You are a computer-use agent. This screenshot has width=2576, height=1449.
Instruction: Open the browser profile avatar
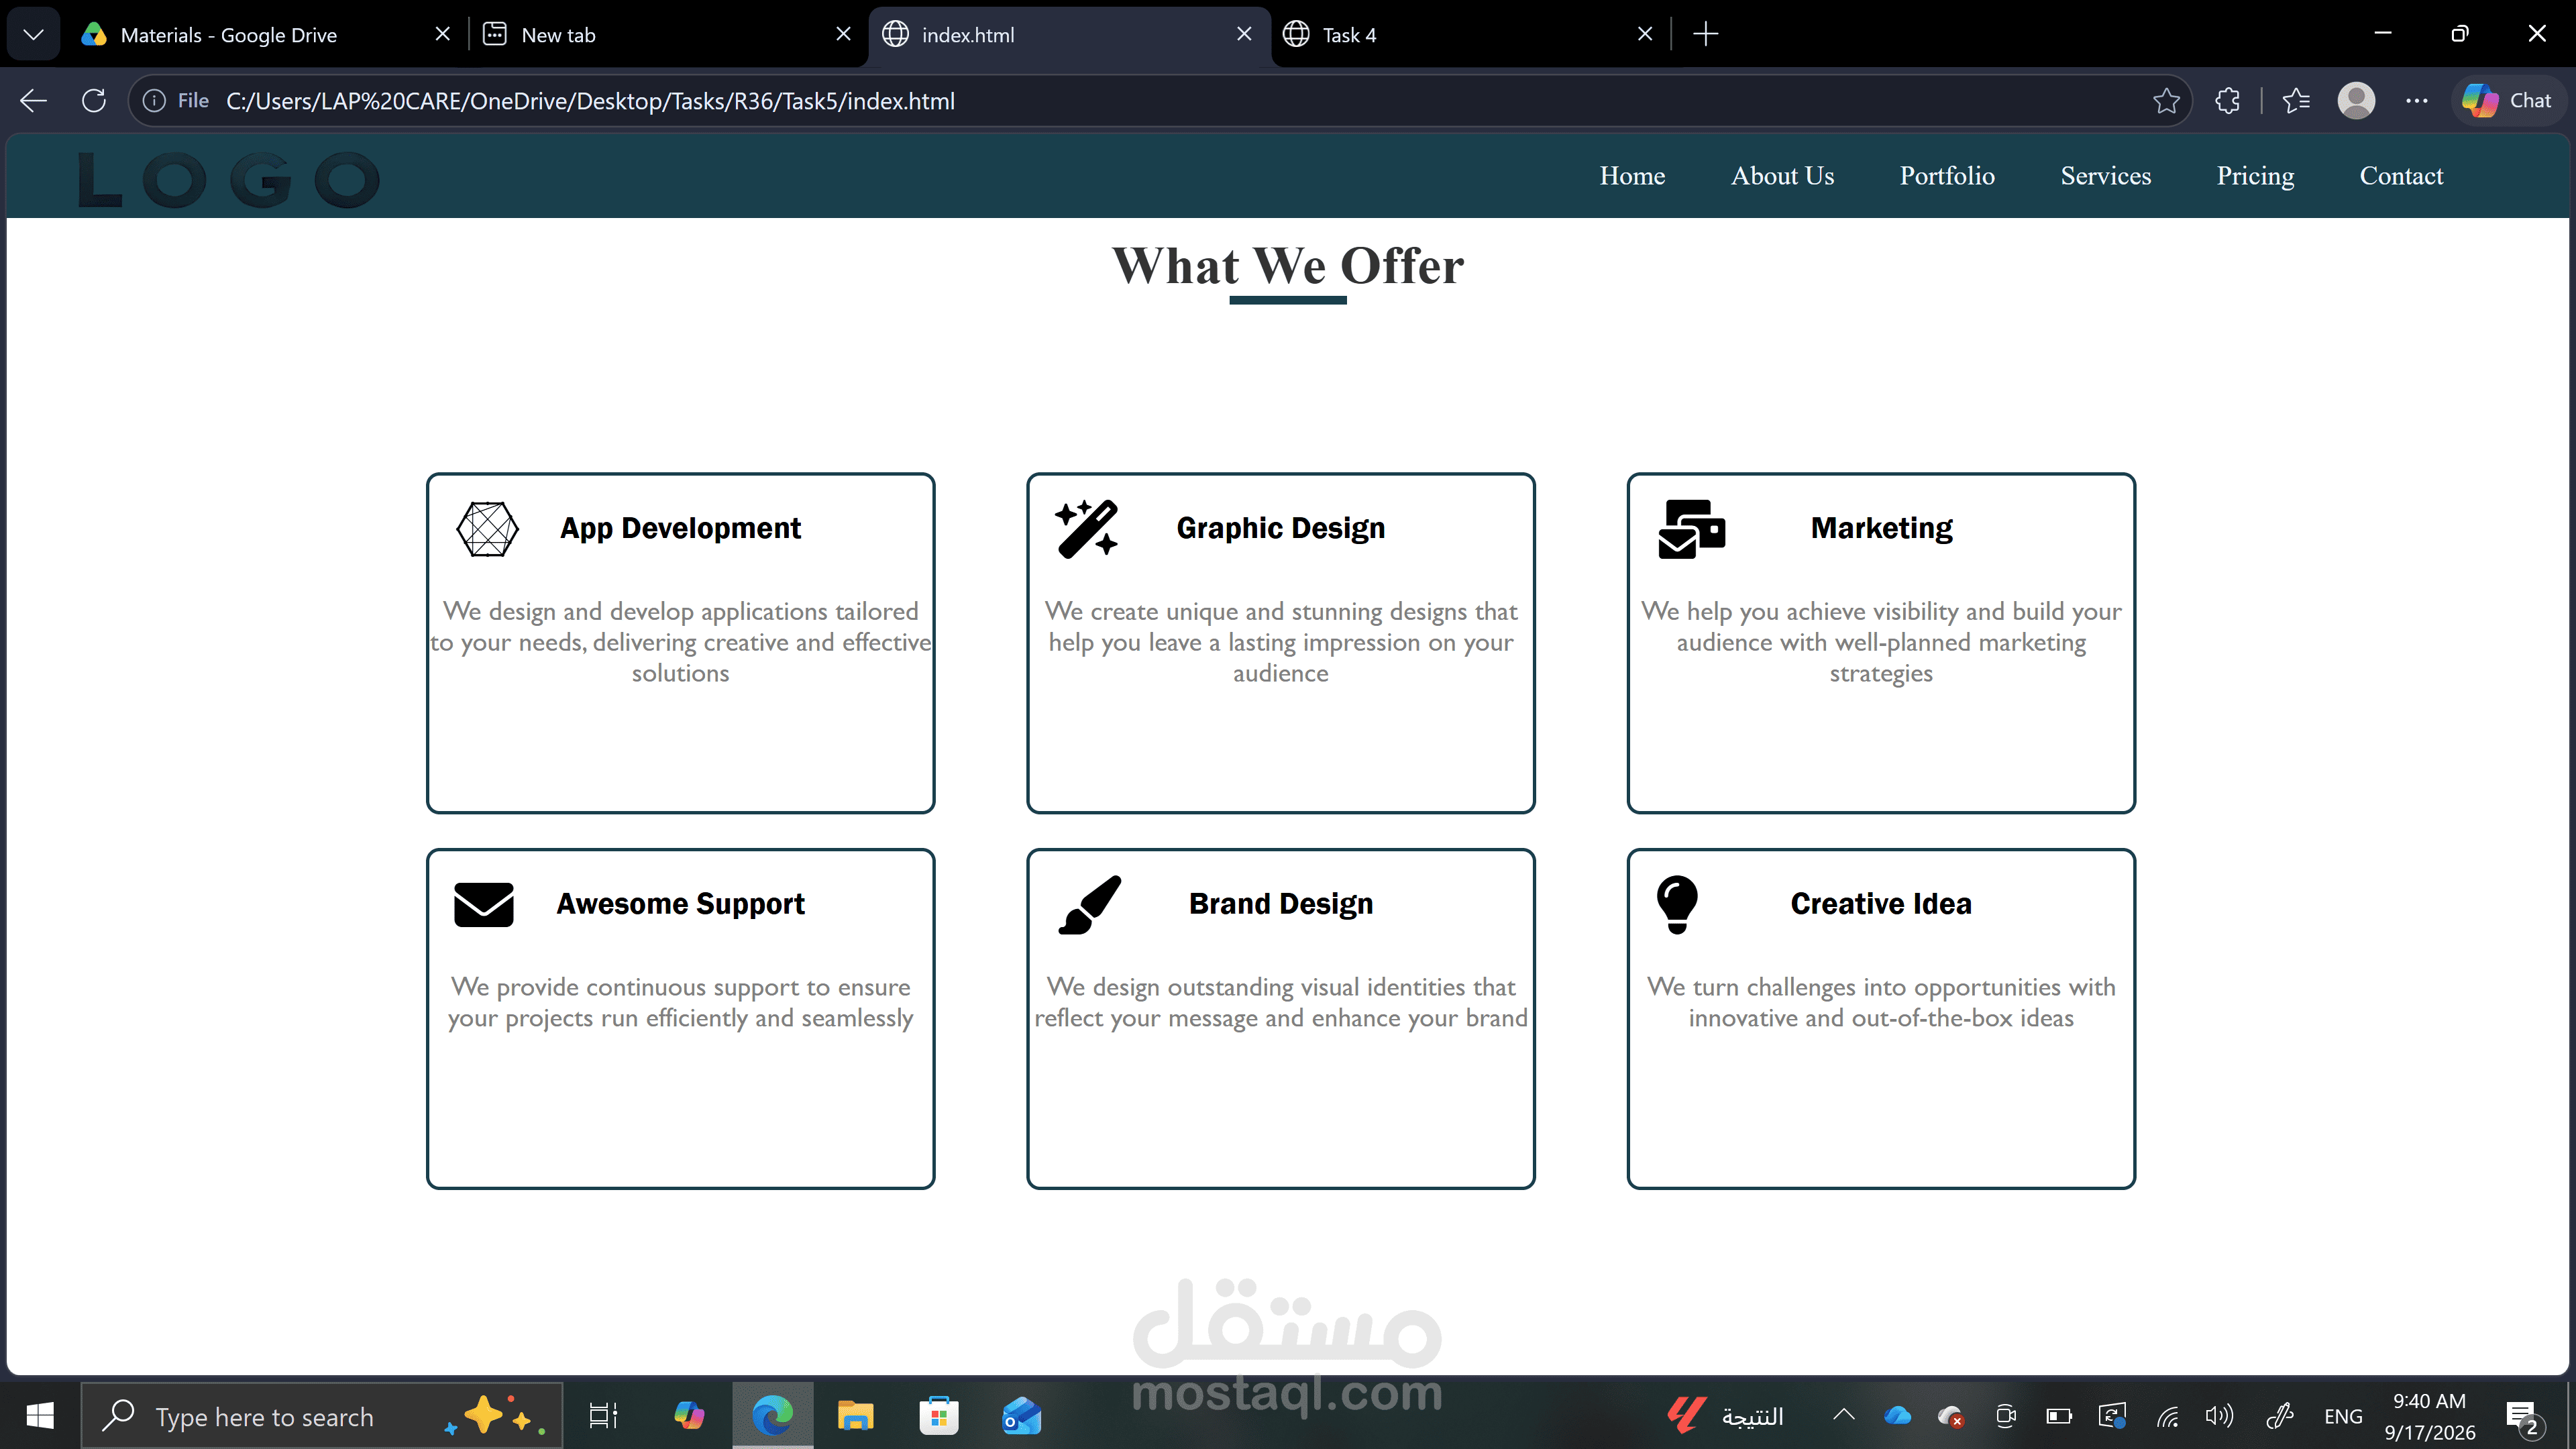pos(2356,101)
